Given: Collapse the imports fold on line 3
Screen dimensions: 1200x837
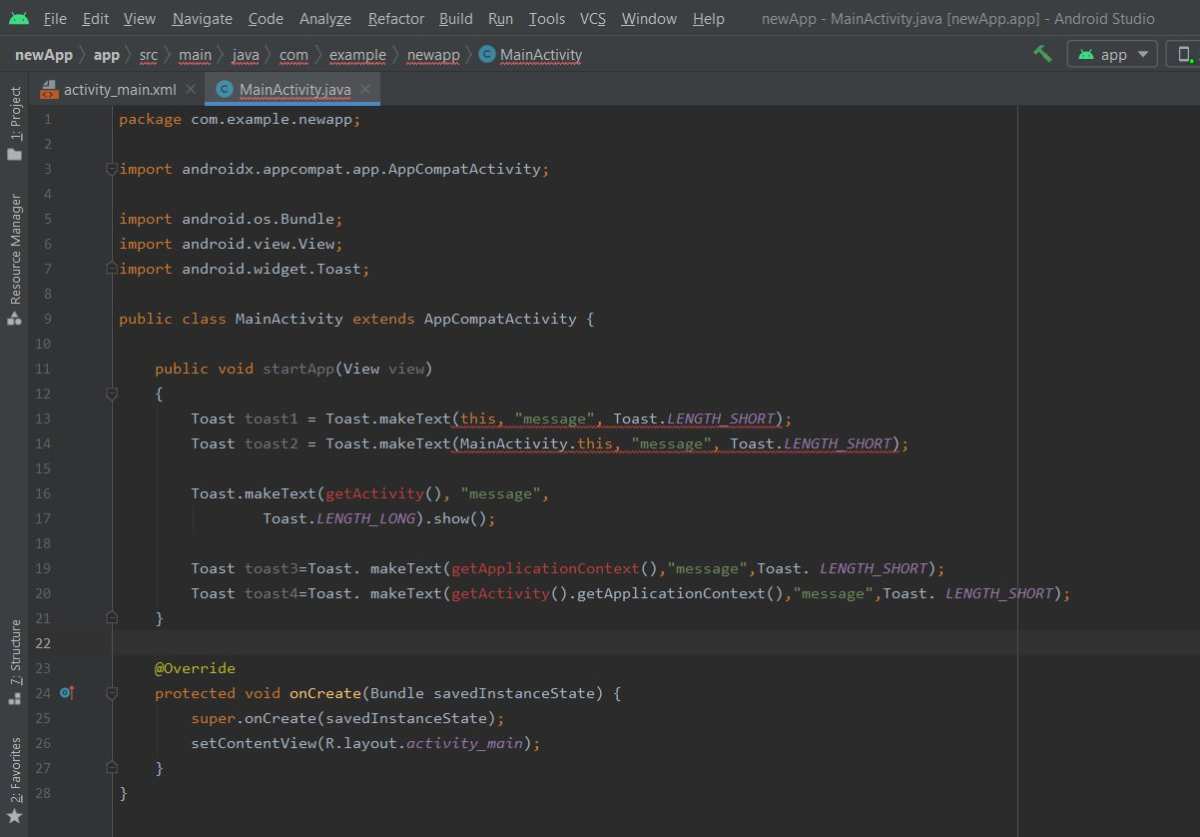Looking at the screenshot, I should pos(112,169).
